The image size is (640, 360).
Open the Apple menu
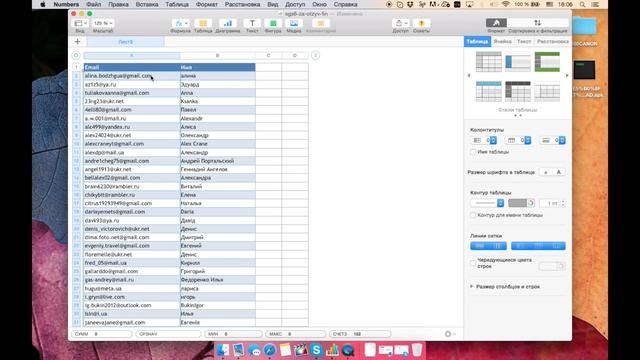point(43,4)
